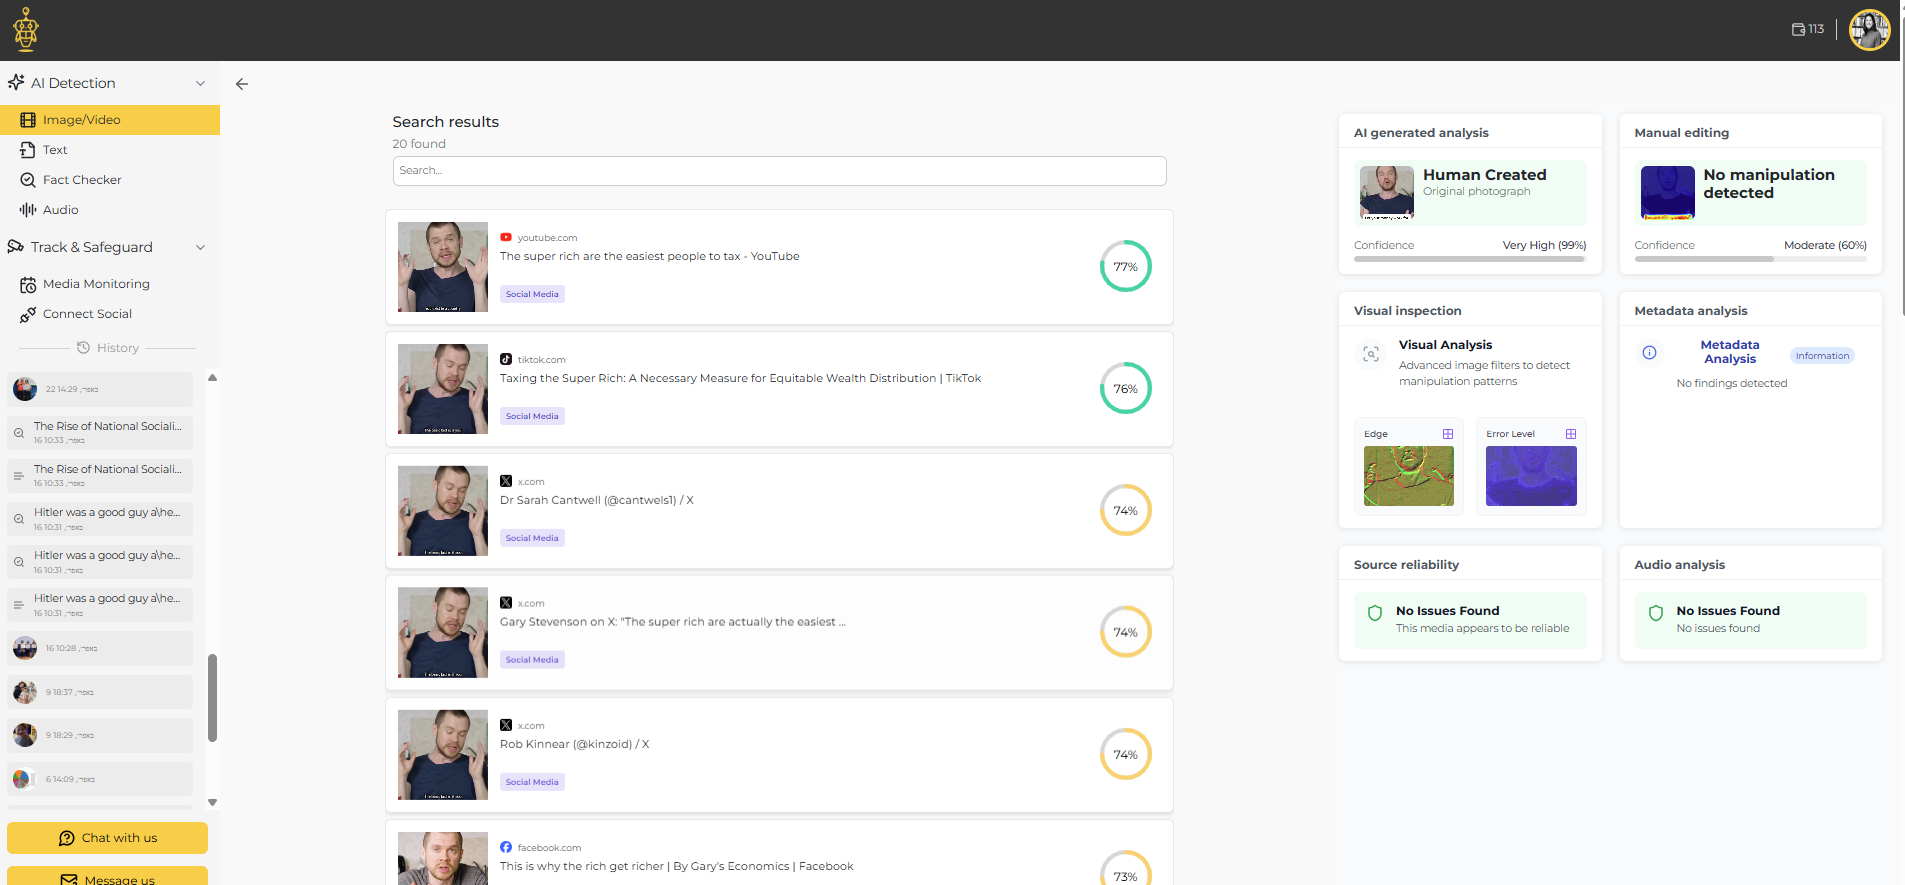Click the history list scroll up arrow

point(212,378)
